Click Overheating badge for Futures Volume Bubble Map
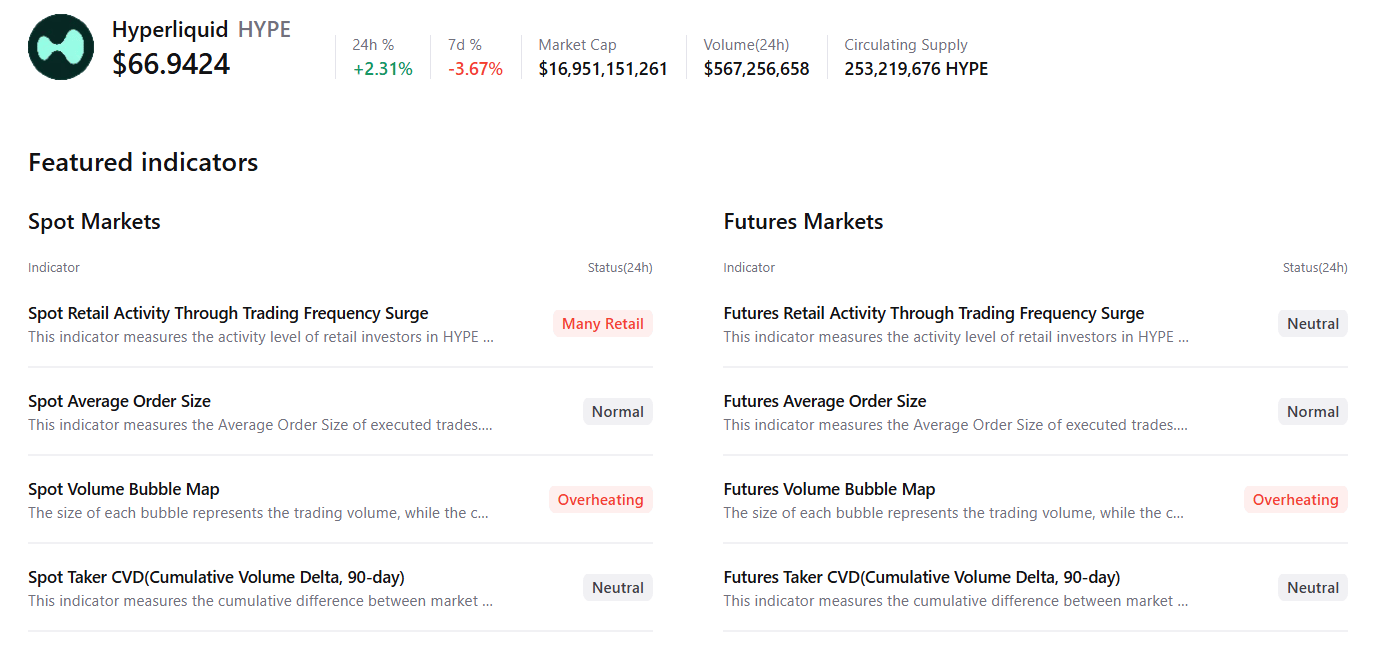Screen dimensions: 1385x652 click(1296, 499)
